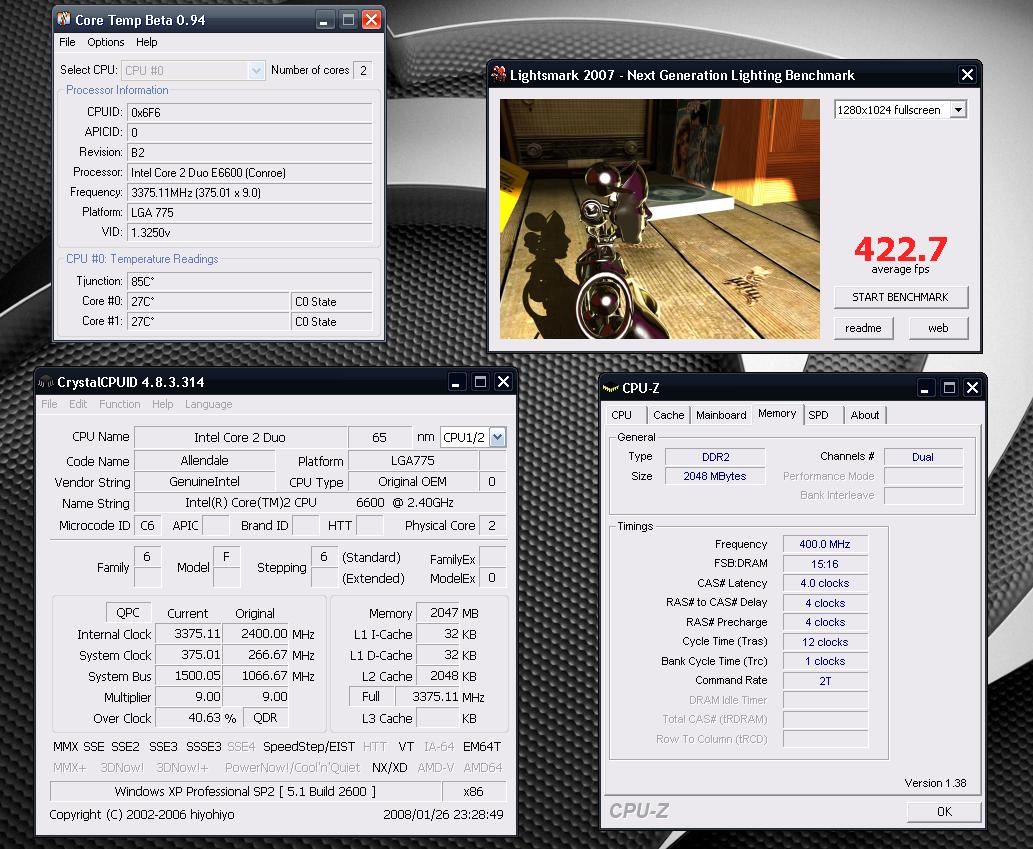Screen dimensions: 1033x849
Task: Click the CPUID field showing 0x6F6
Action: [250, 113]
